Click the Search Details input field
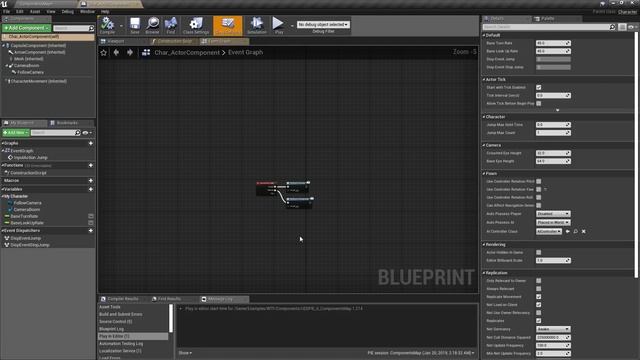 (546, 27)
